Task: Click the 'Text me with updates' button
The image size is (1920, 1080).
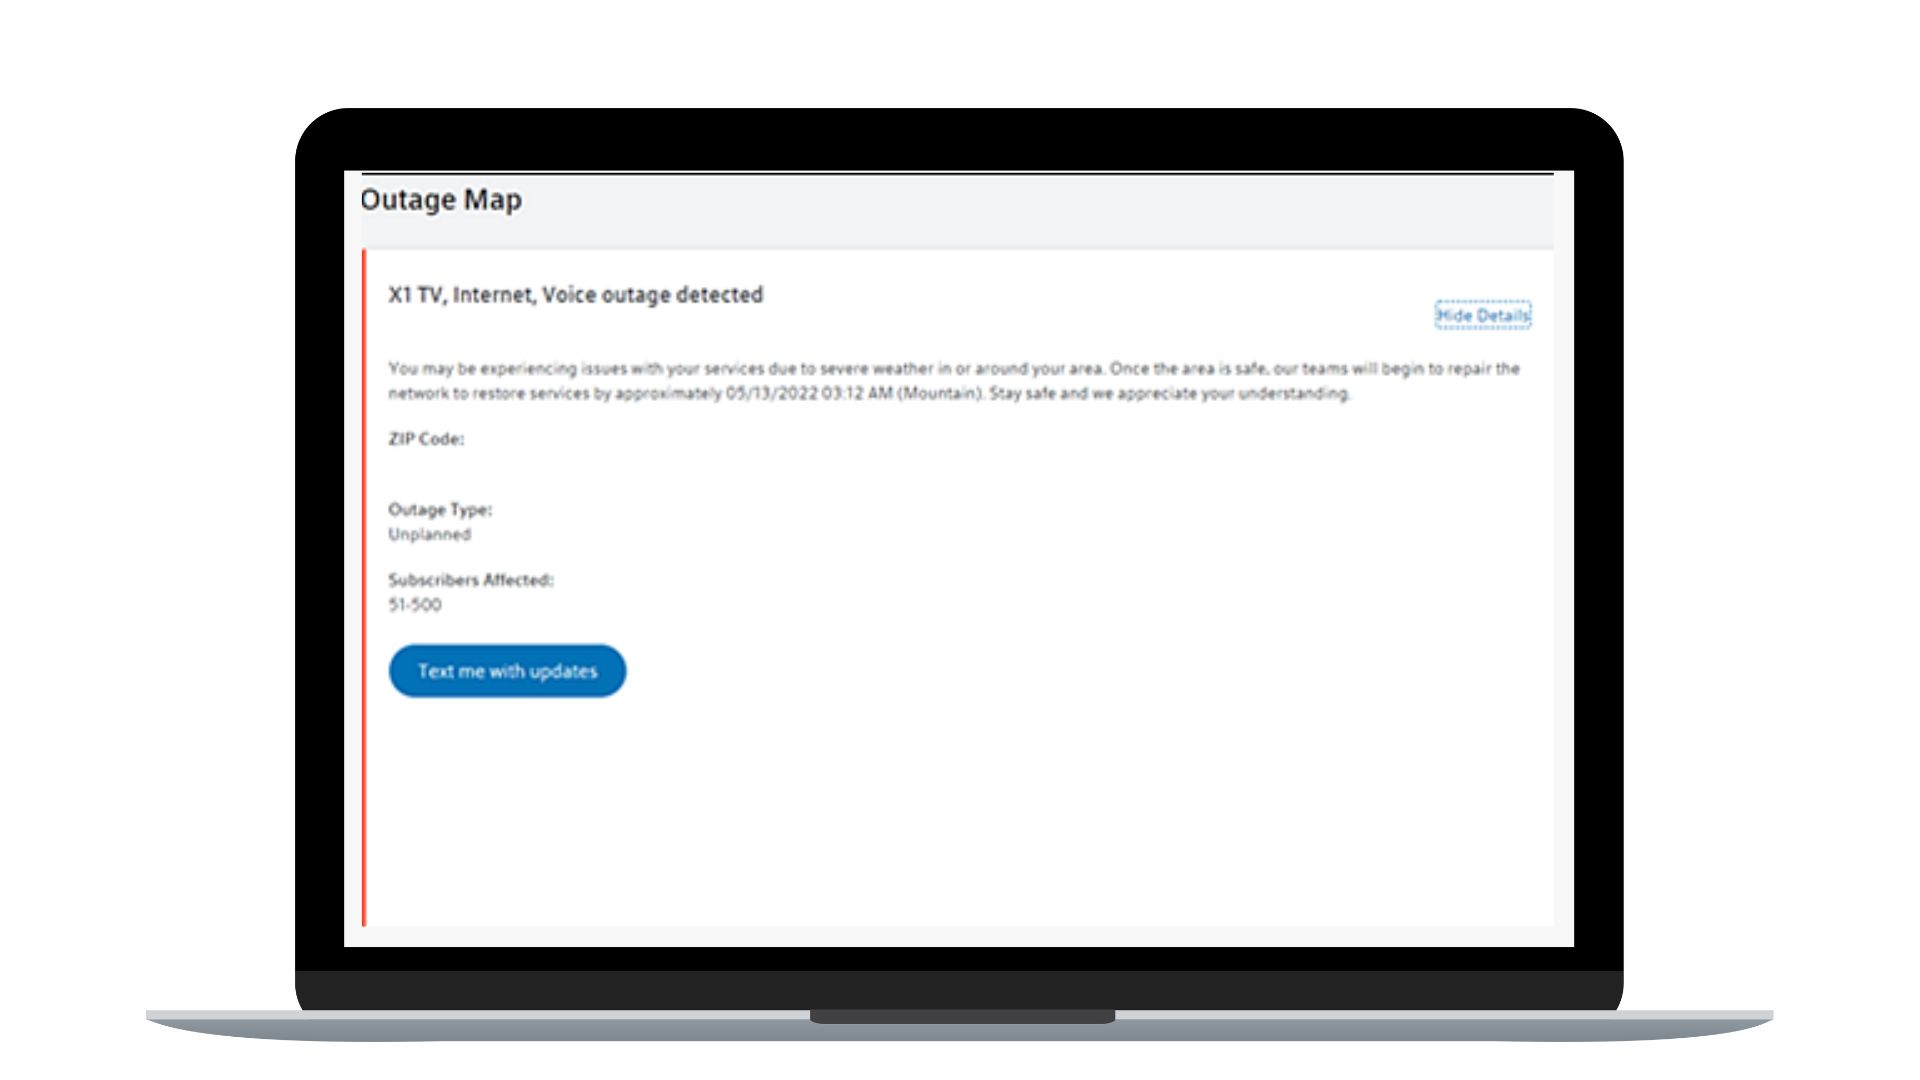Action: (x=507, y=671)
